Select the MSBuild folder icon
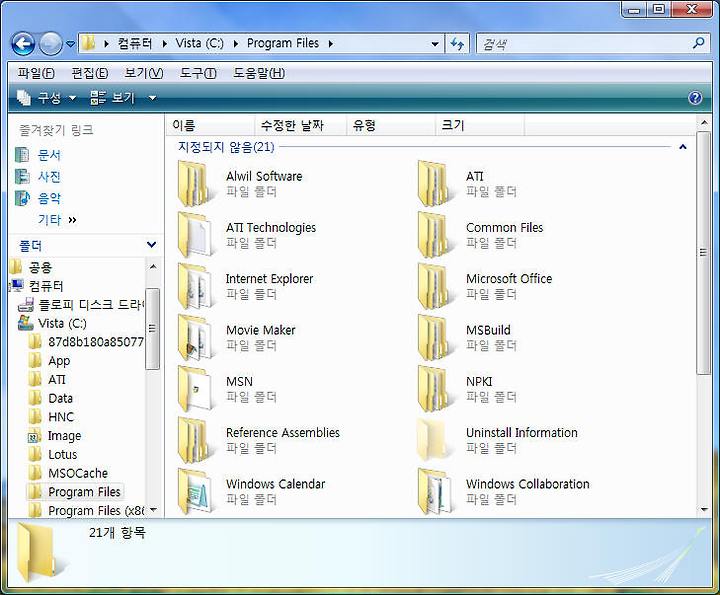The width and height of the screenshot is (720, 595). 435,338
